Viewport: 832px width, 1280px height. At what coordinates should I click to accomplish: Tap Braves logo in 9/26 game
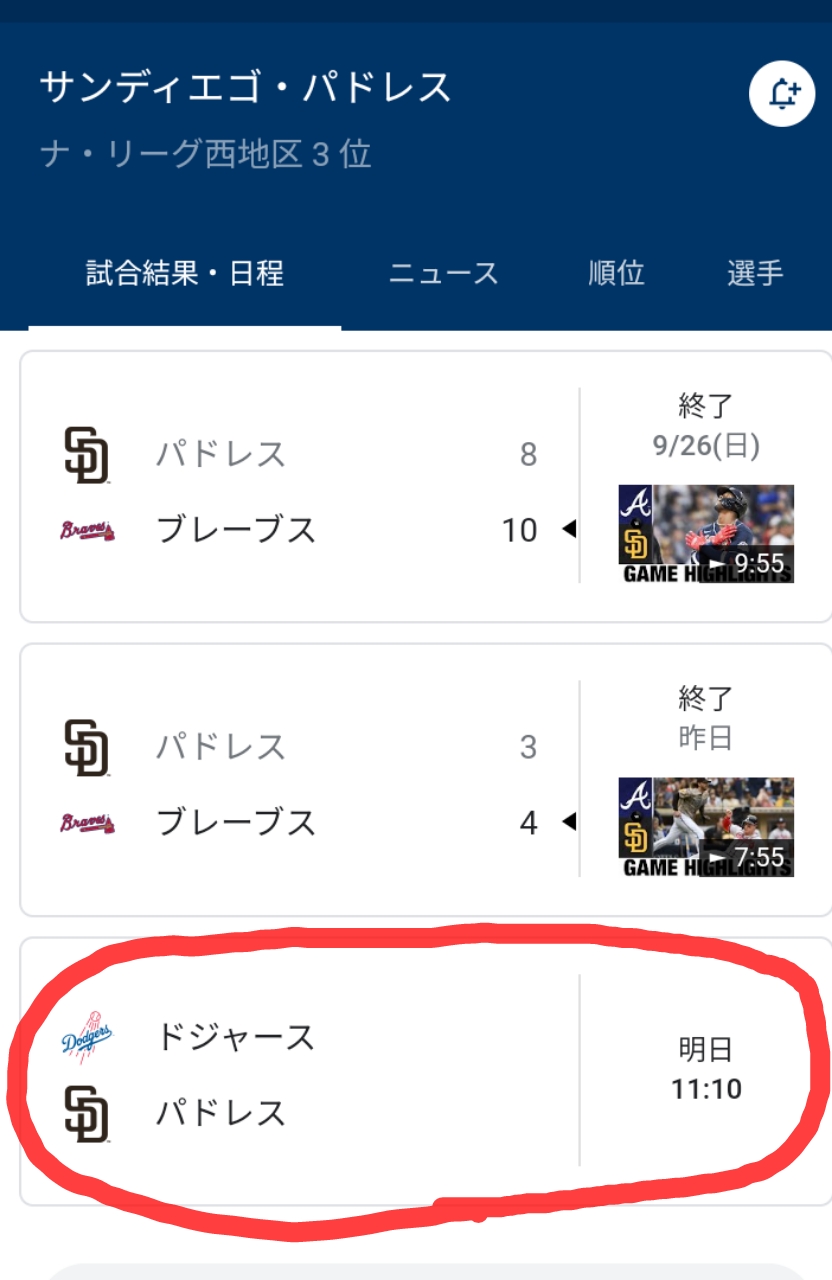point(86,530)
